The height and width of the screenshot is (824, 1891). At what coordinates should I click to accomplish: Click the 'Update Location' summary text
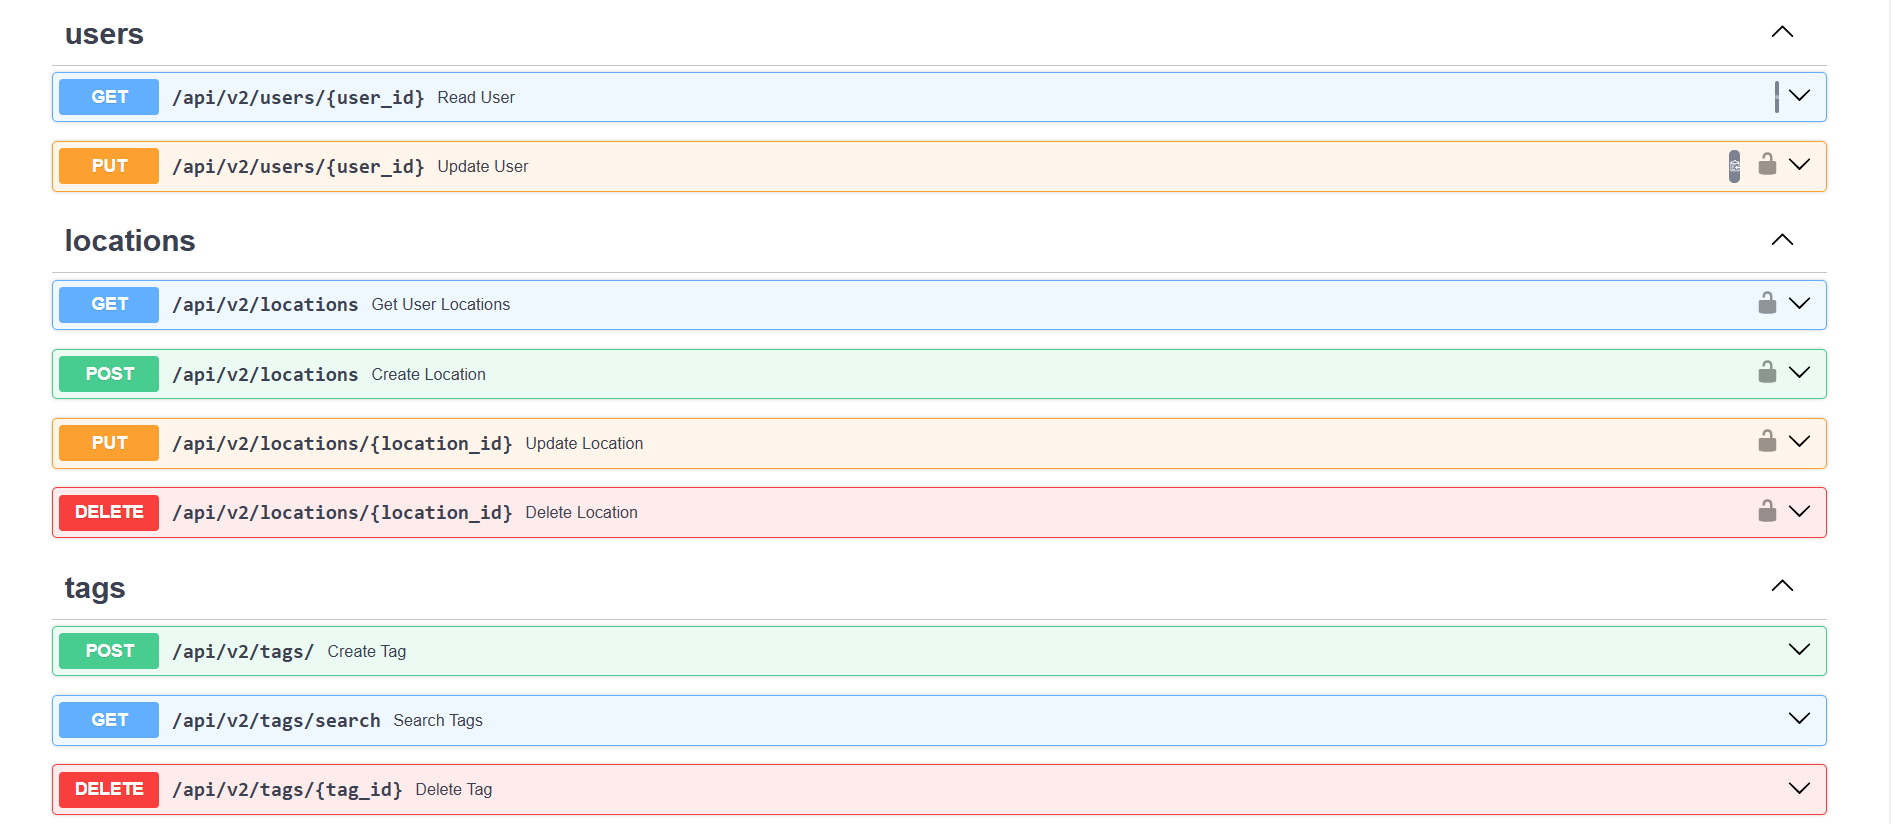tap(584, 444)
